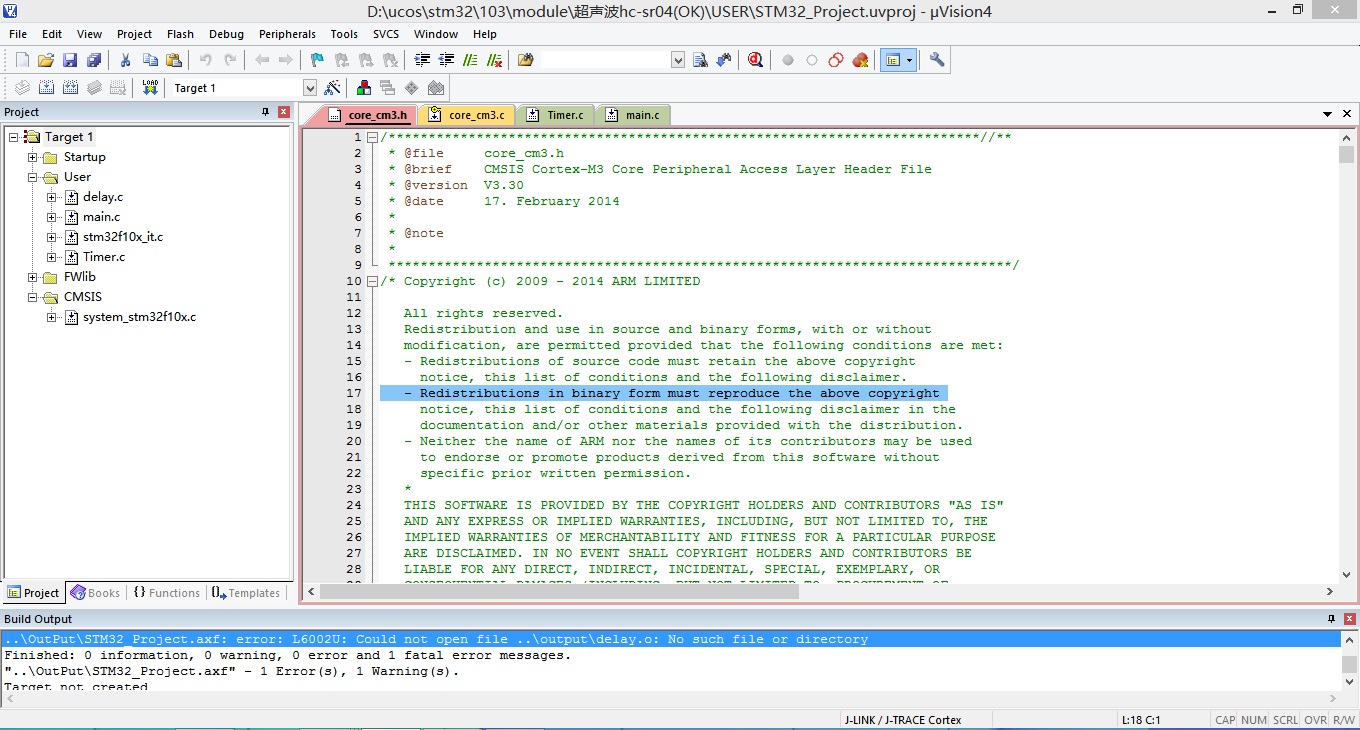1360x730 pixels.
Task: Switch to core_cm3.c editor tab
Action: 468,115
